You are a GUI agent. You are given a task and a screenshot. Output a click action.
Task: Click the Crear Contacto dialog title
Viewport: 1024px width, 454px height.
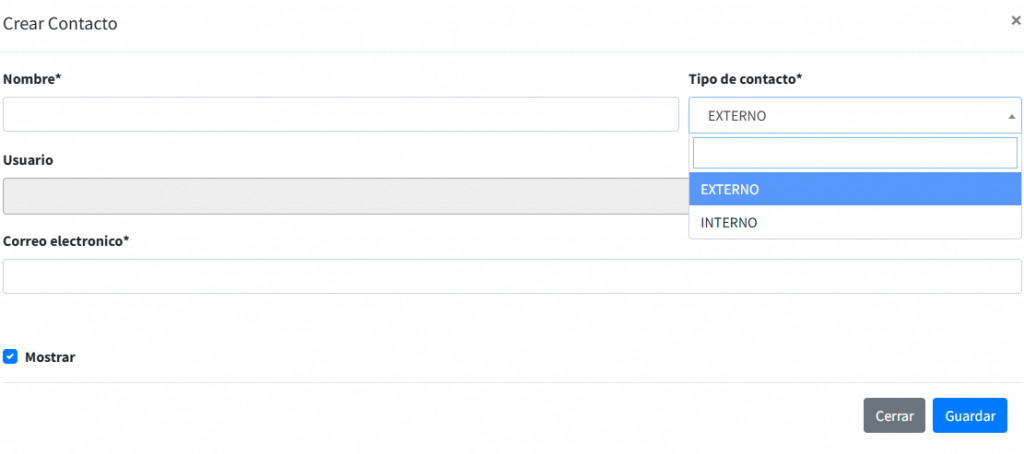click(x=60, y=22)
